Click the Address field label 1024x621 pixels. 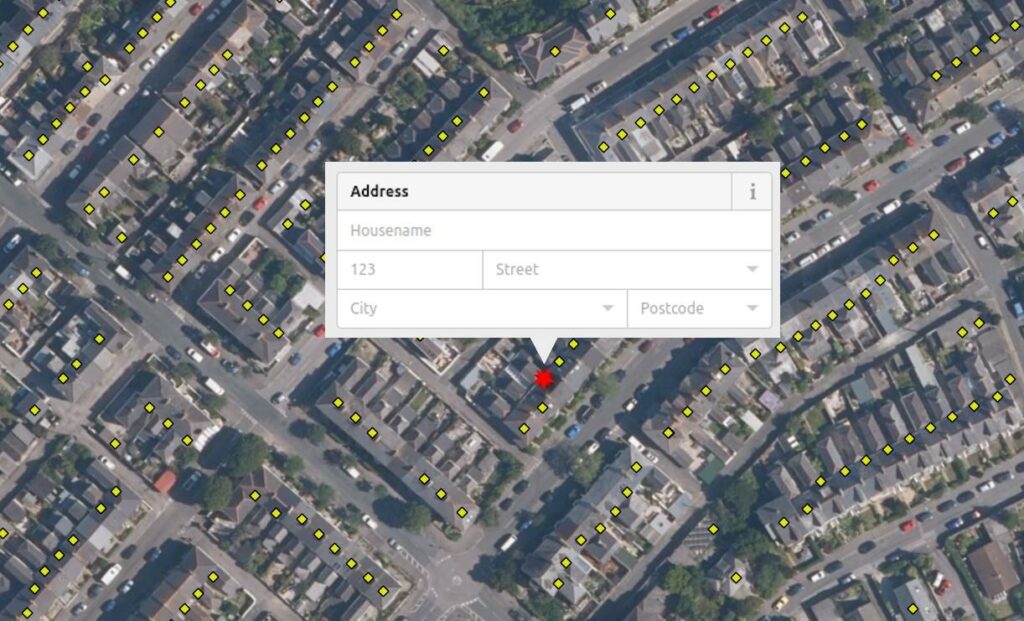pyautogui.click(x=379, y=191)
